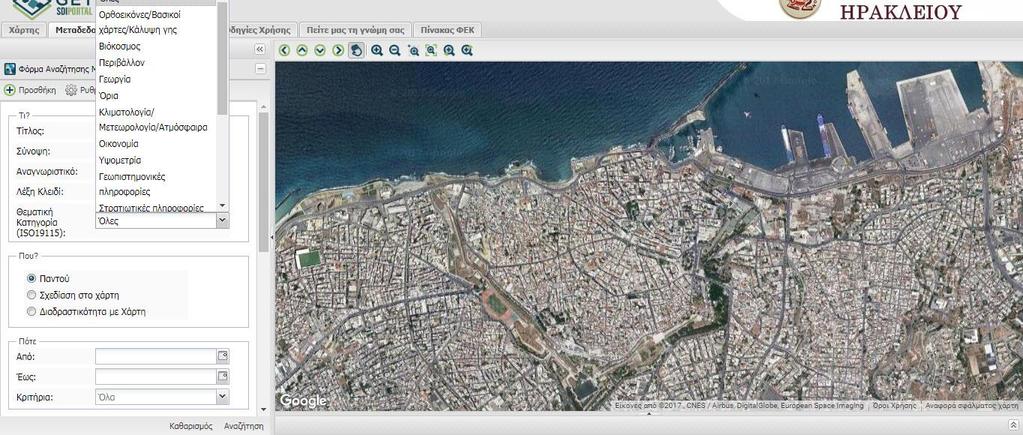Click the last magnifier icon in map toolbar
The height and width of the screenshot is (435, 1023).
click(466, 50)
